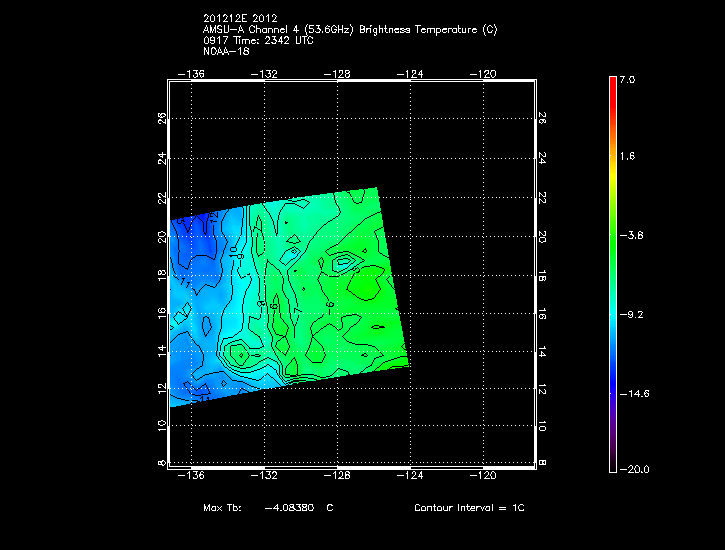The width and height of the screenshot is (725, 550).
Task: Click the 8 latitude label on left axis
Action: coord(162,463)
